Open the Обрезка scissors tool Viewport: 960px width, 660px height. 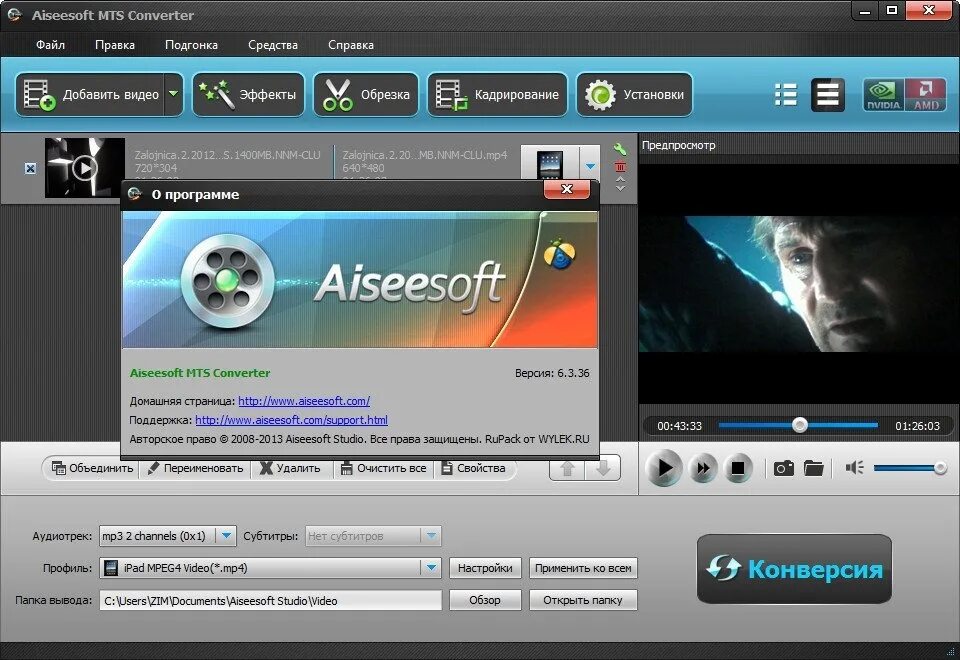pyautogui.click(x=366, y=95)
